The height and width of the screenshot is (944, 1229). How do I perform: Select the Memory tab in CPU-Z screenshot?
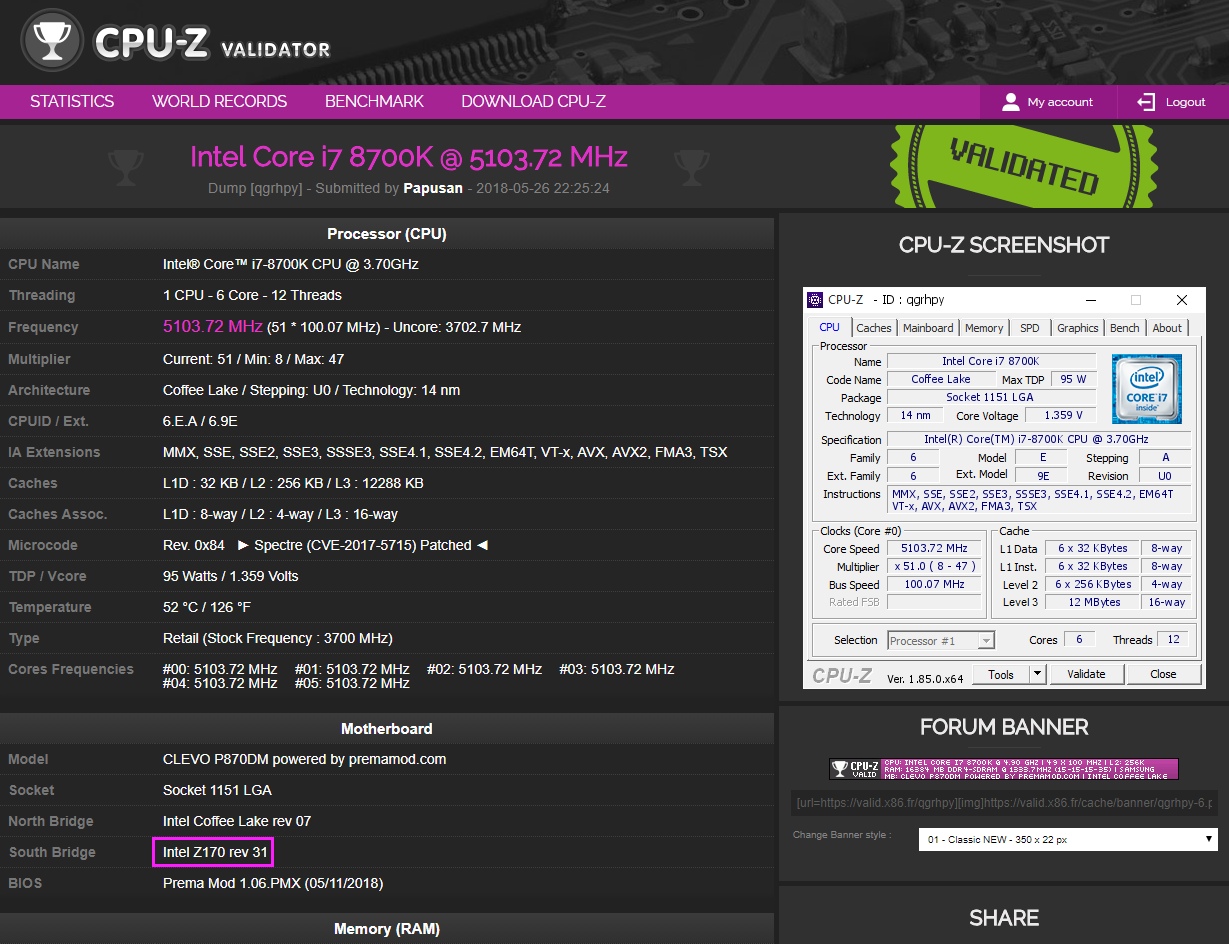[x=984, y=328]
